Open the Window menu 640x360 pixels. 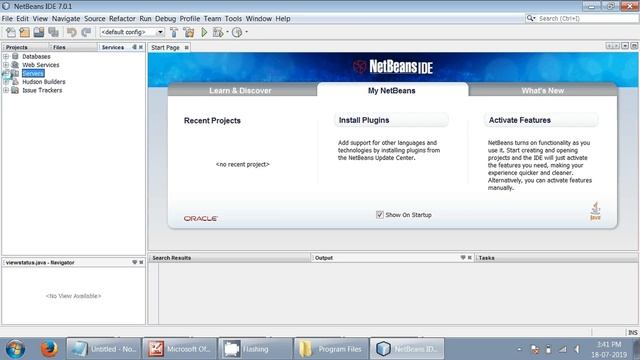coord(258,19)
